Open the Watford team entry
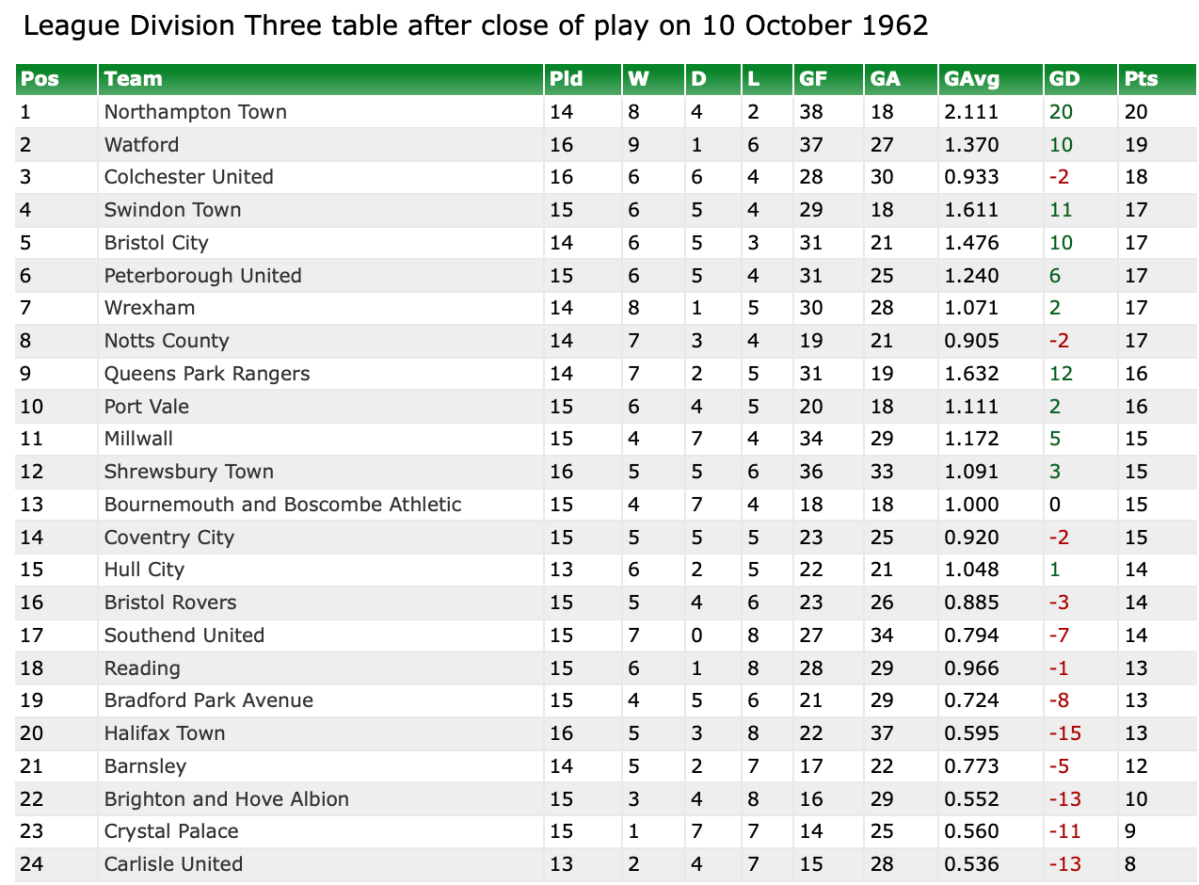 coord(141,145)
